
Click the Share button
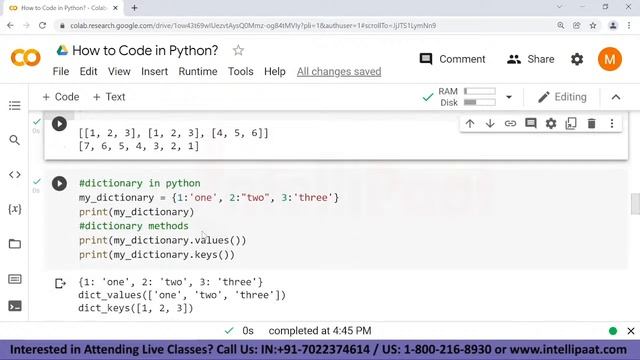coord(530,59)
